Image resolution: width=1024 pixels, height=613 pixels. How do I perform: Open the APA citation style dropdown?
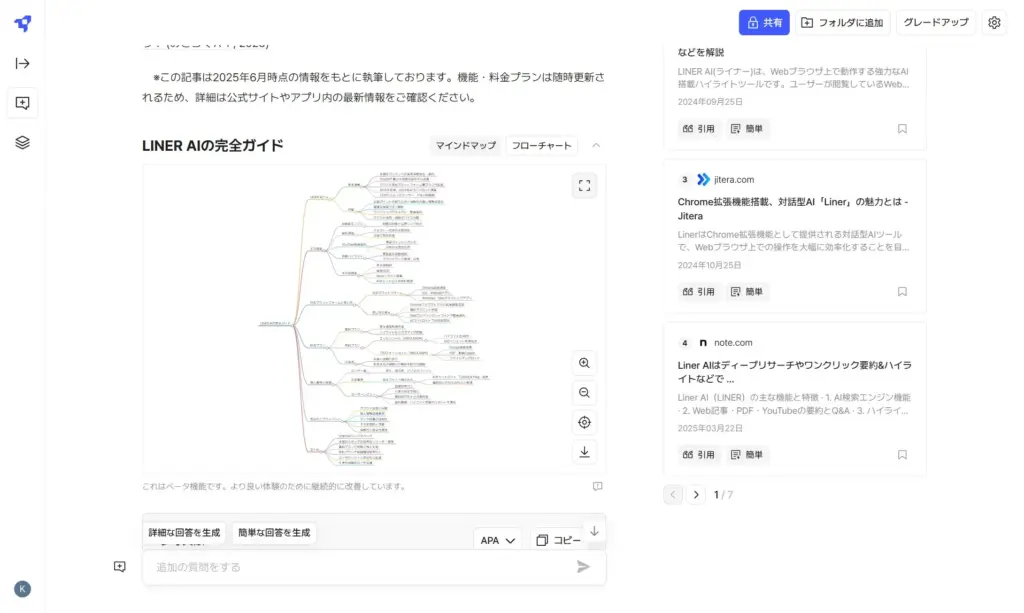click(498, 541)
